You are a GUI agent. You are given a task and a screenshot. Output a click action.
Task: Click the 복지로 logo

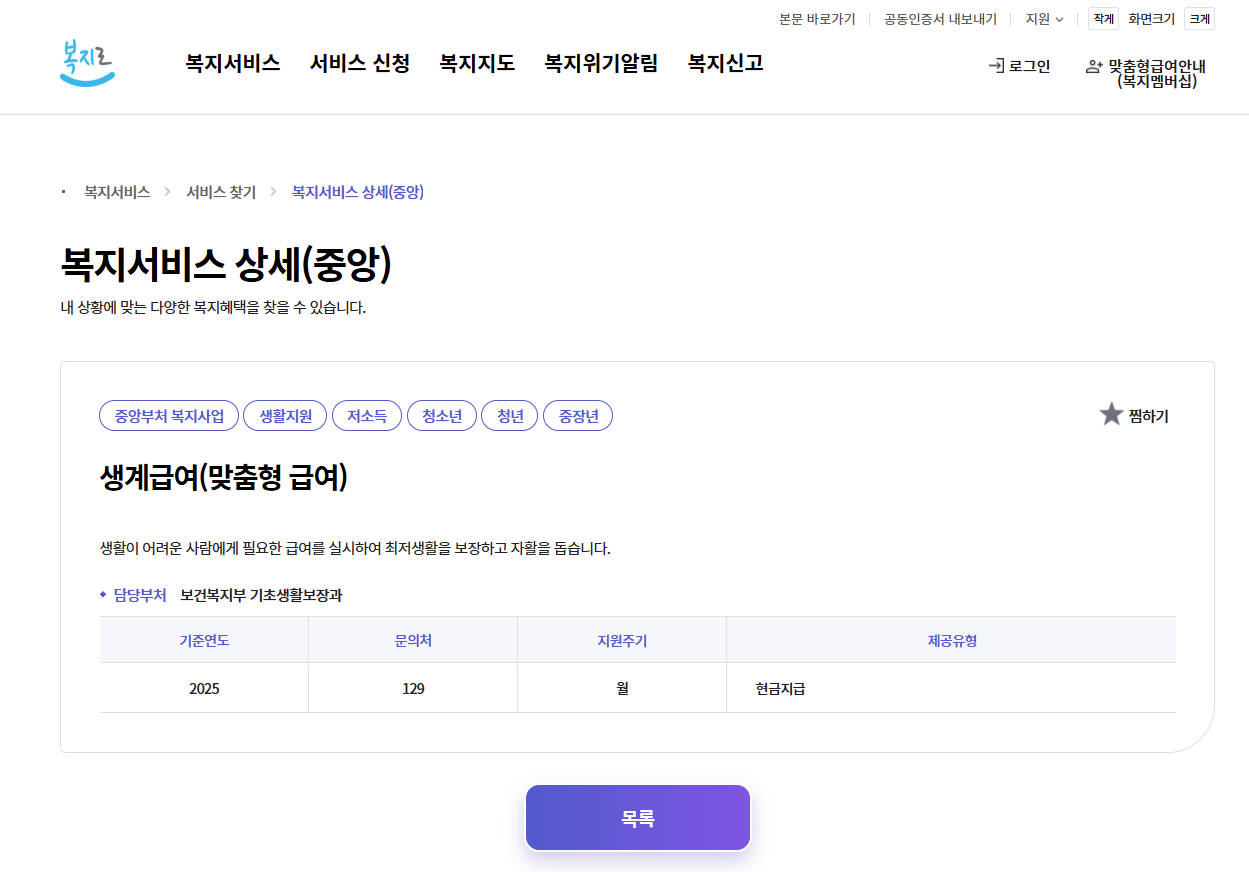tap(87, 62)
